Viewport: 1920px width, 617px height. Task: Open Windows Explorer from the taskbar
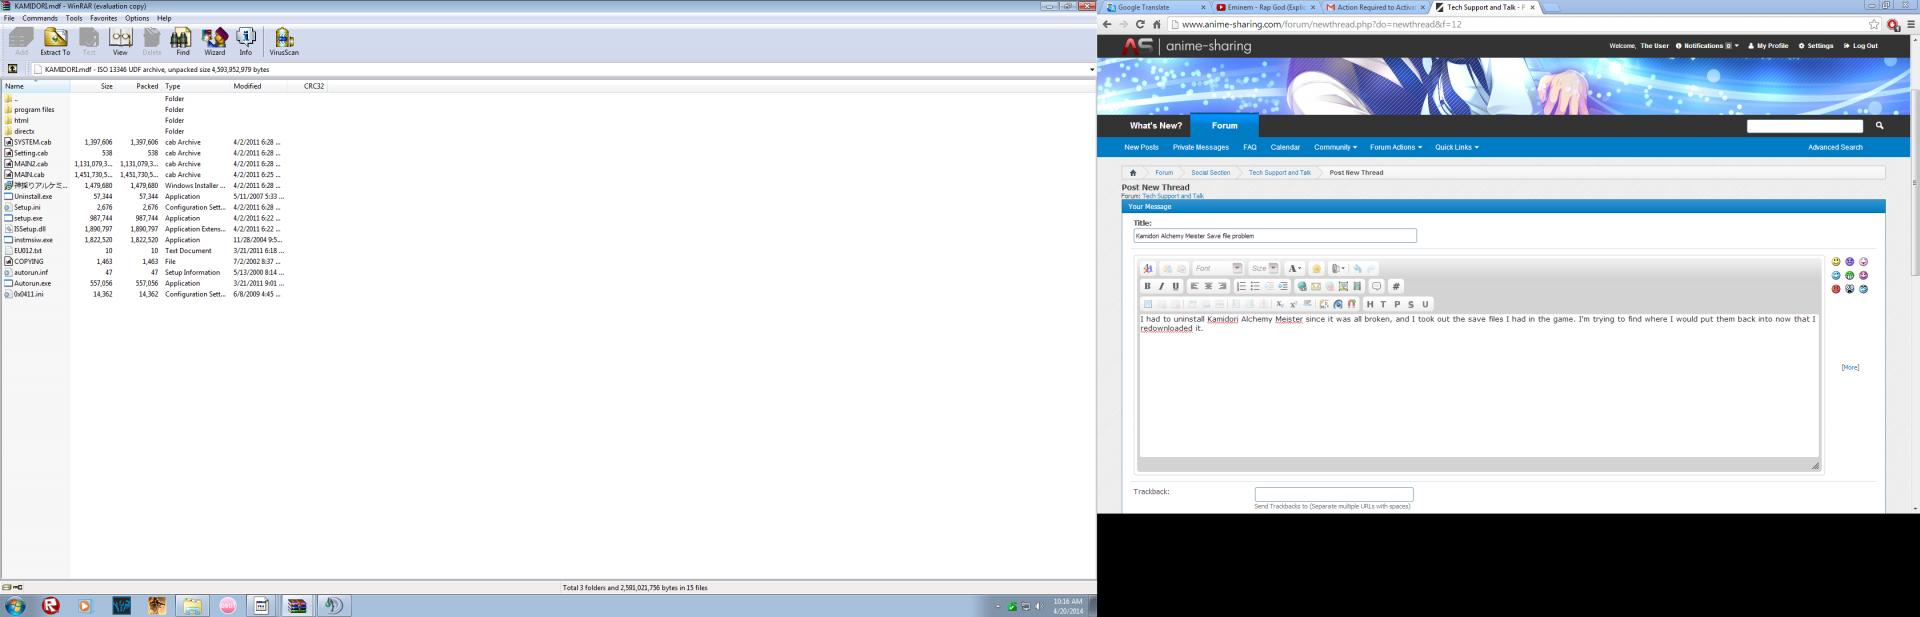(x=191, y=605)
